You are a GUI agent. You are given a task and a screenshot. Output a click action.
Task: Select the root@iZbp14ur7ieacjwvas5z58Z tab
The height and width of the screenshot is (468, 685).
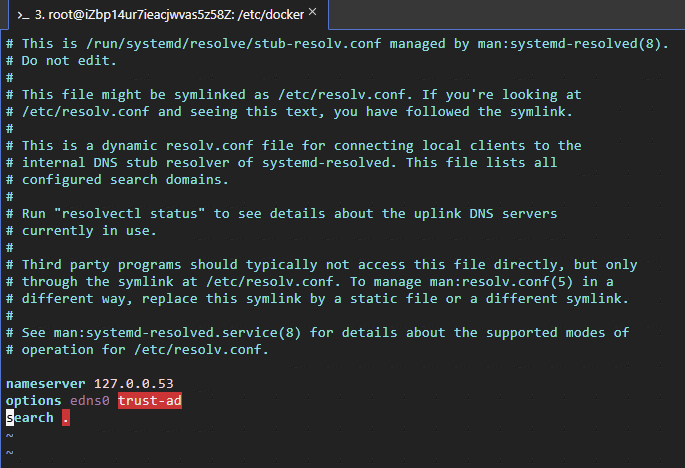160,15
